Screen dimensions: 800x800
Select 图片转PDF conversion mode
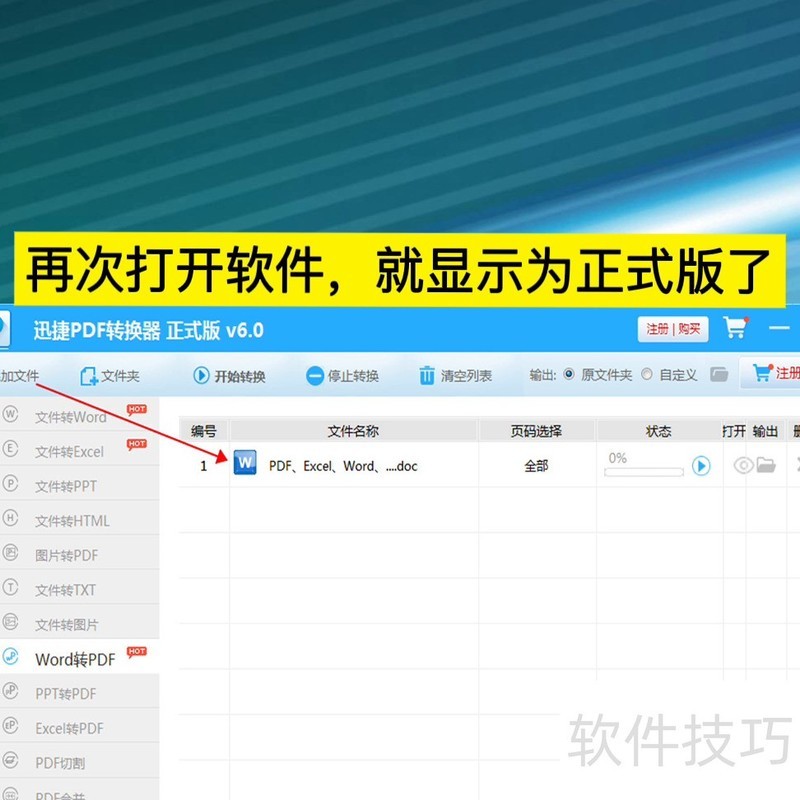click(x=66, y=555)
